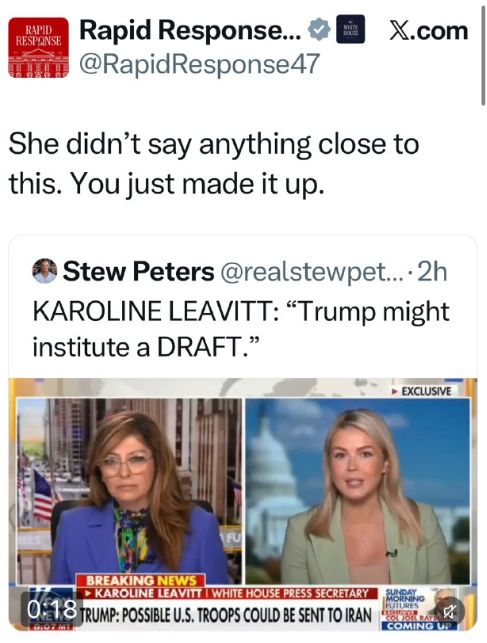This screenshot has width=487, height=643.
Task: Open the X.com link label
Action: point(428,31)
